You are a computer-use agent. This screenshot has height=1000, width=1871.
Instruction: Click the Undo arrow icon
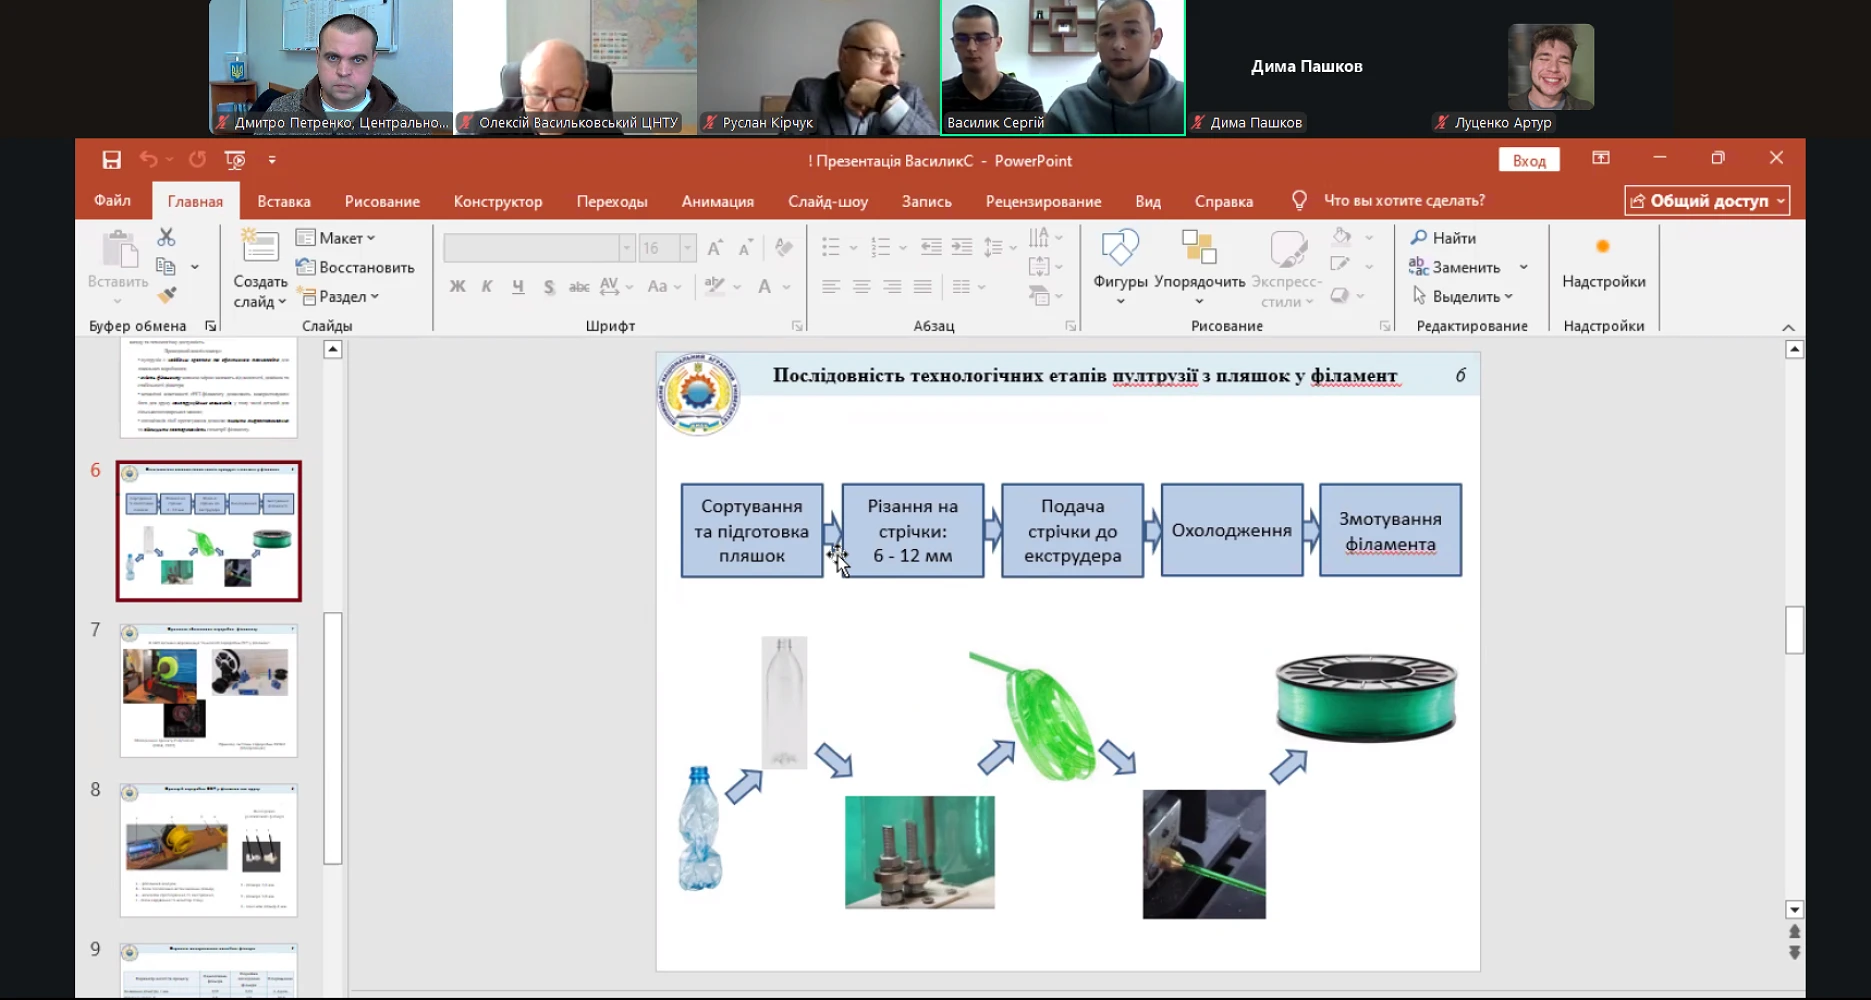coord(149,160)
